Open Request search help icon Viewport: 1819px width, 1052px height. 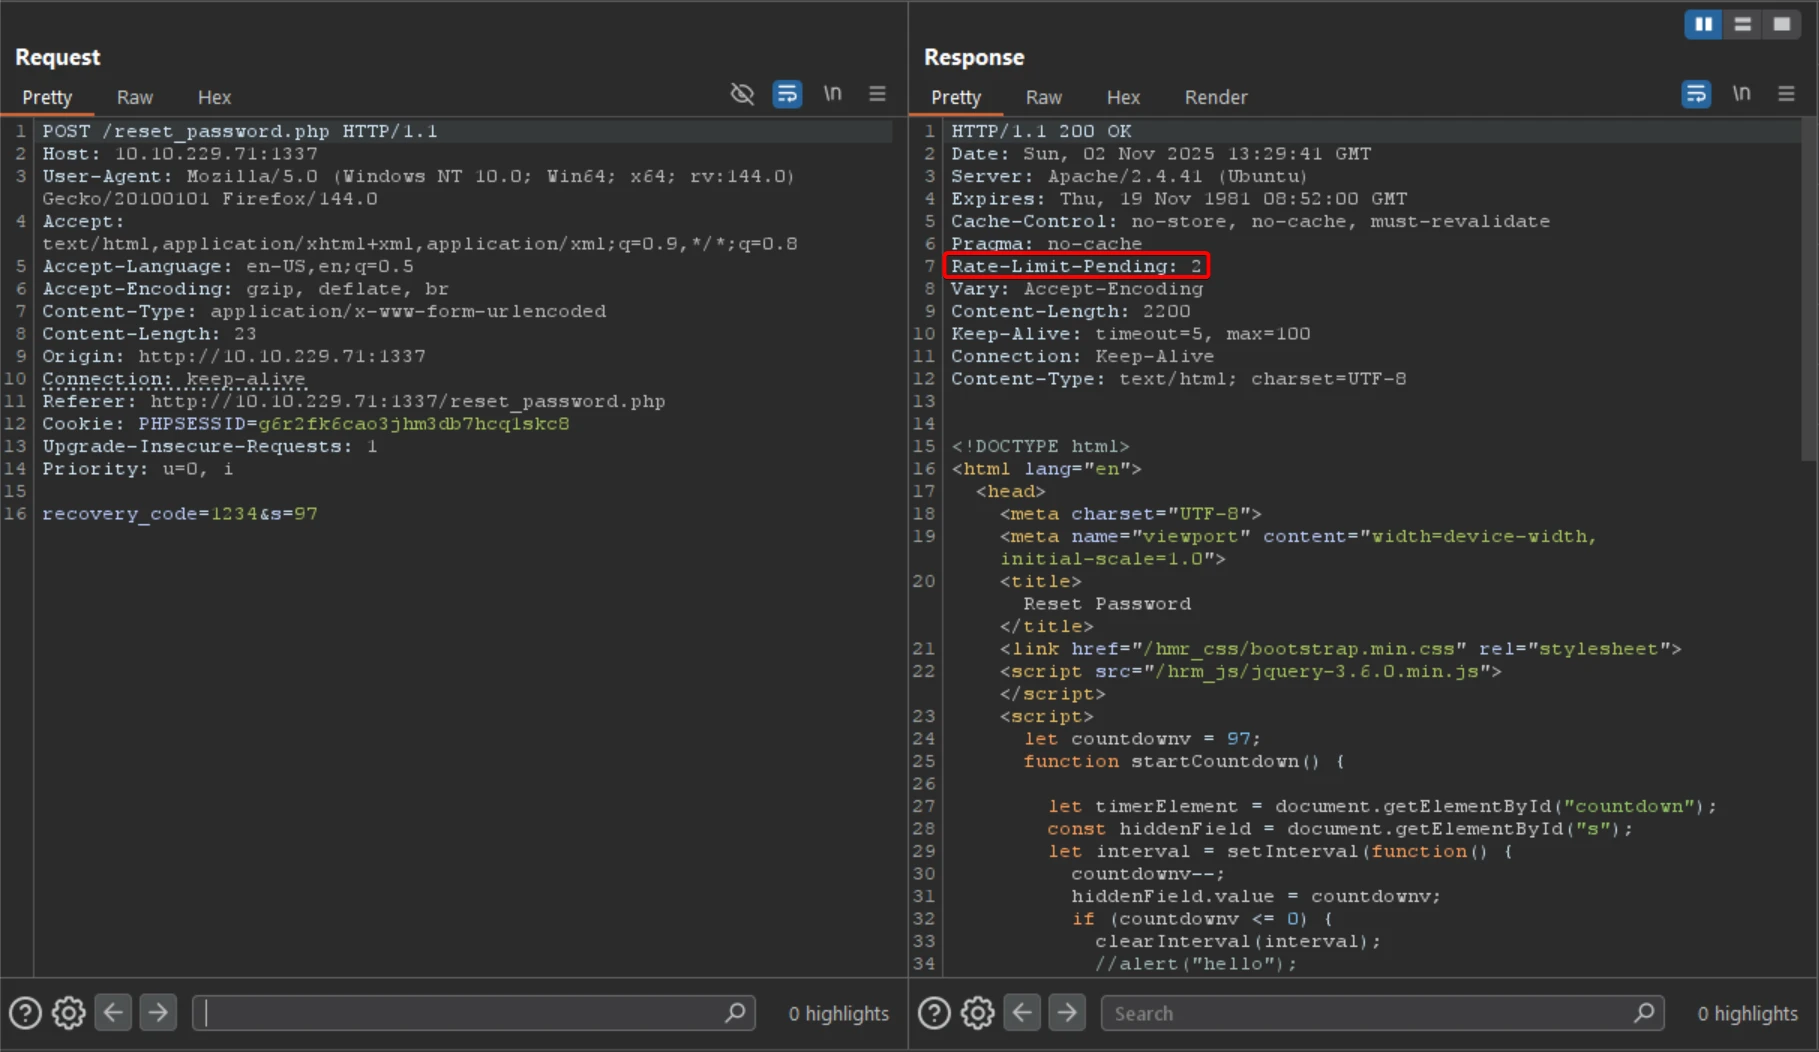[x=25, y=1013]
